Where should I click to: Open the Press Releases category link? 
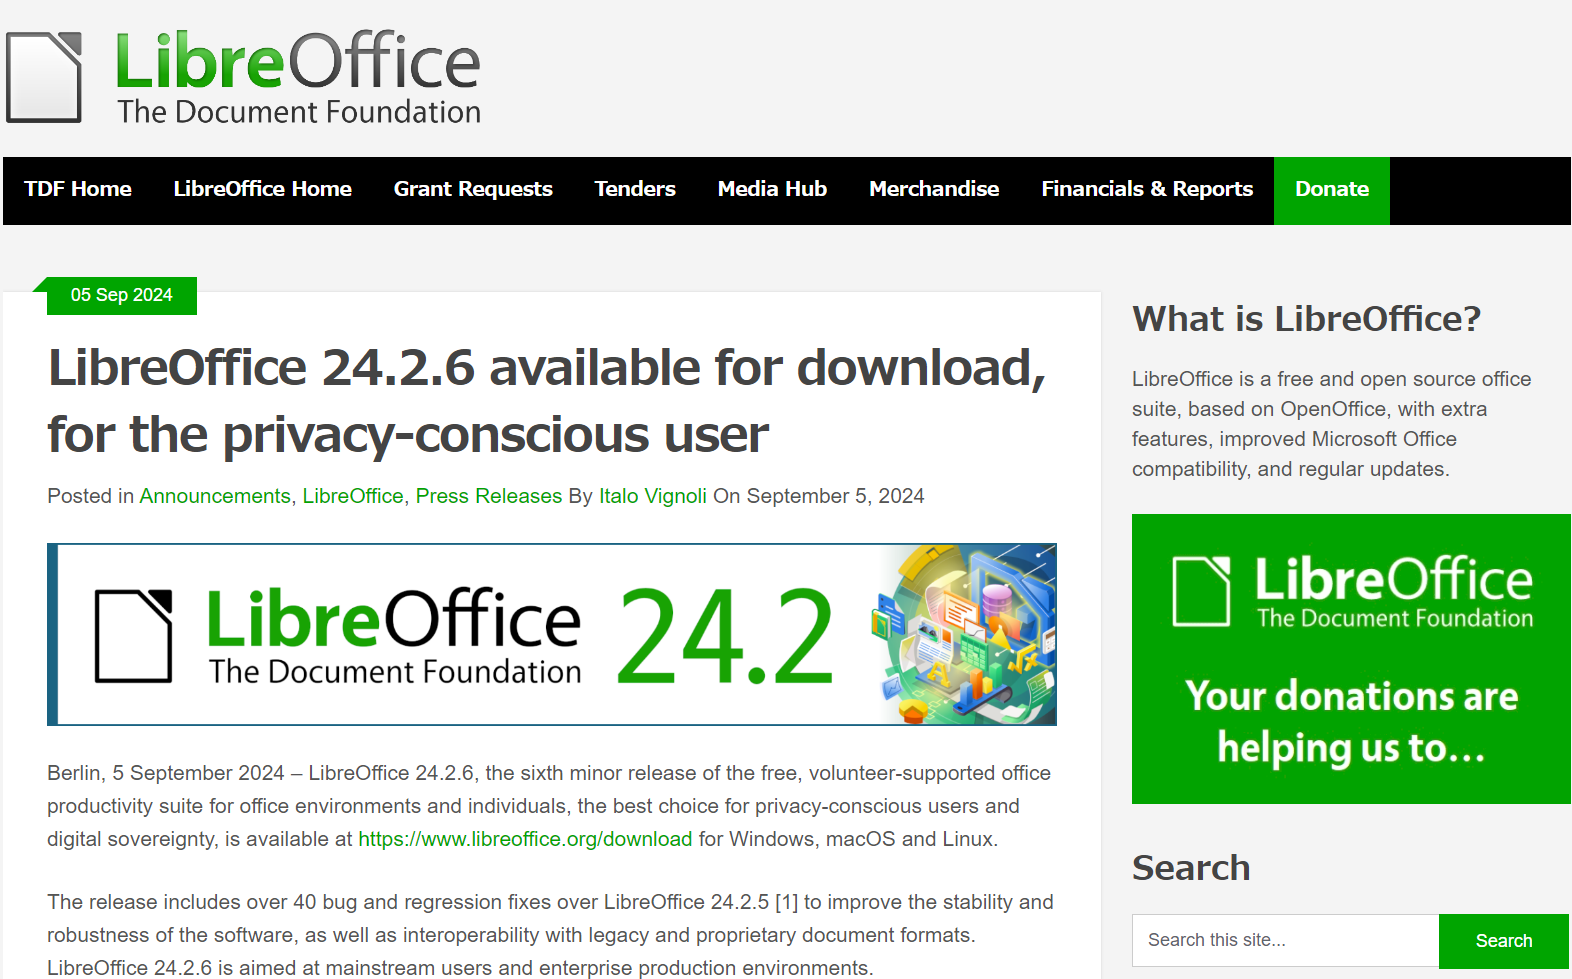click(x=489, y=496)
